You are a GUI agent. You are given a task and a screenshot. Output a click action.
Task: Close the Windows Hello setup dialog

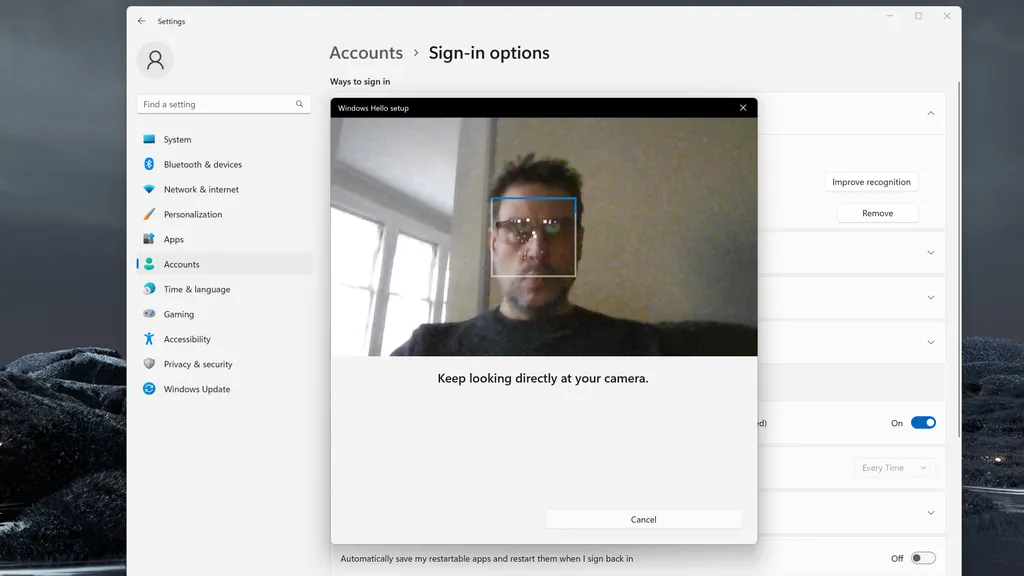tap(743, 108)
